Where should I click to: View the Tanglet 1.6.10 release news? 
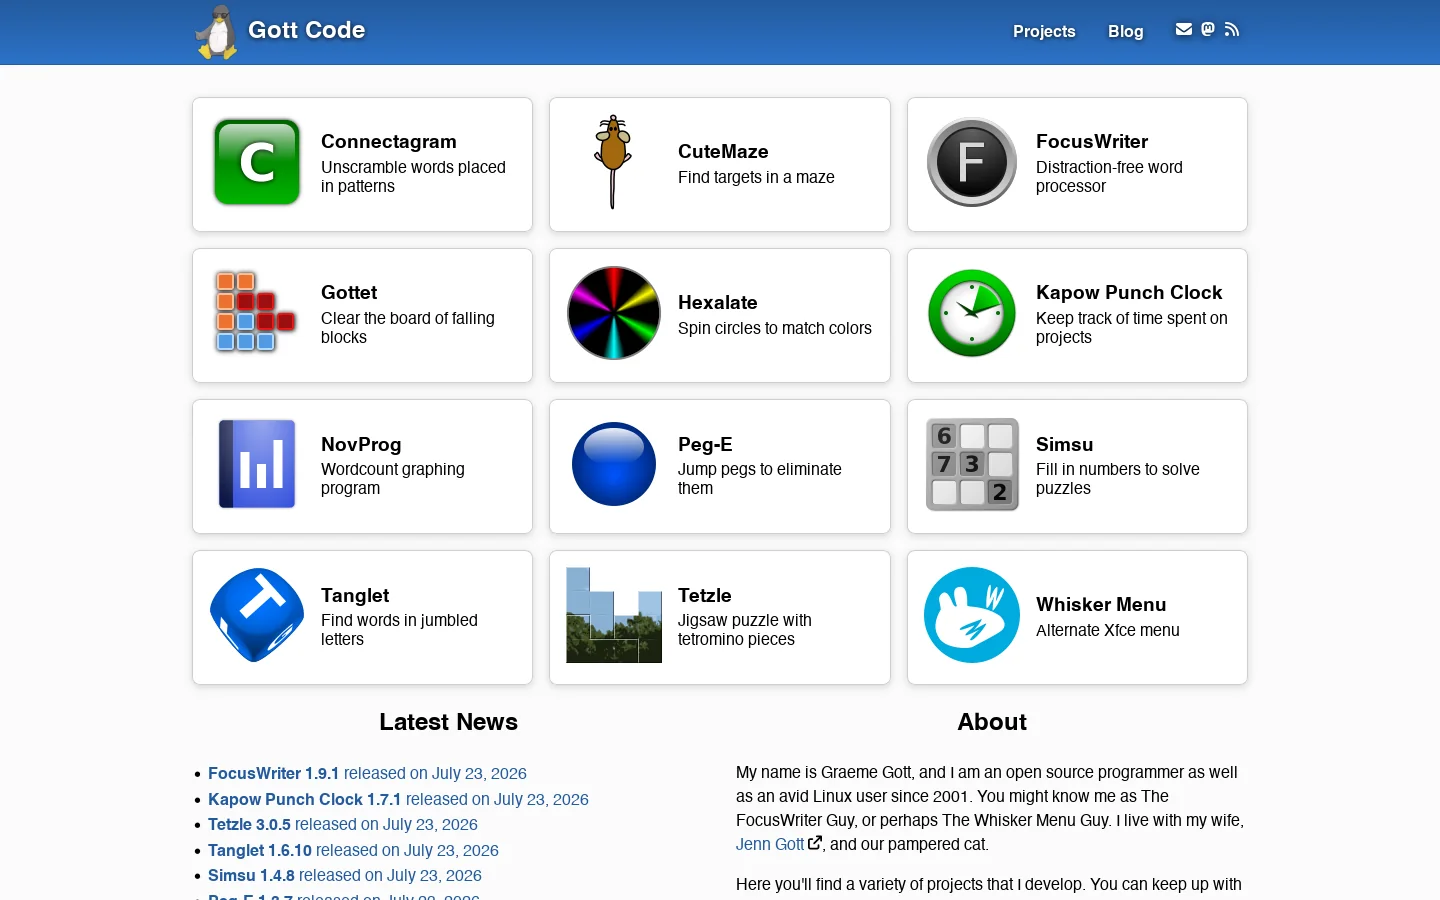click(353, 850)
